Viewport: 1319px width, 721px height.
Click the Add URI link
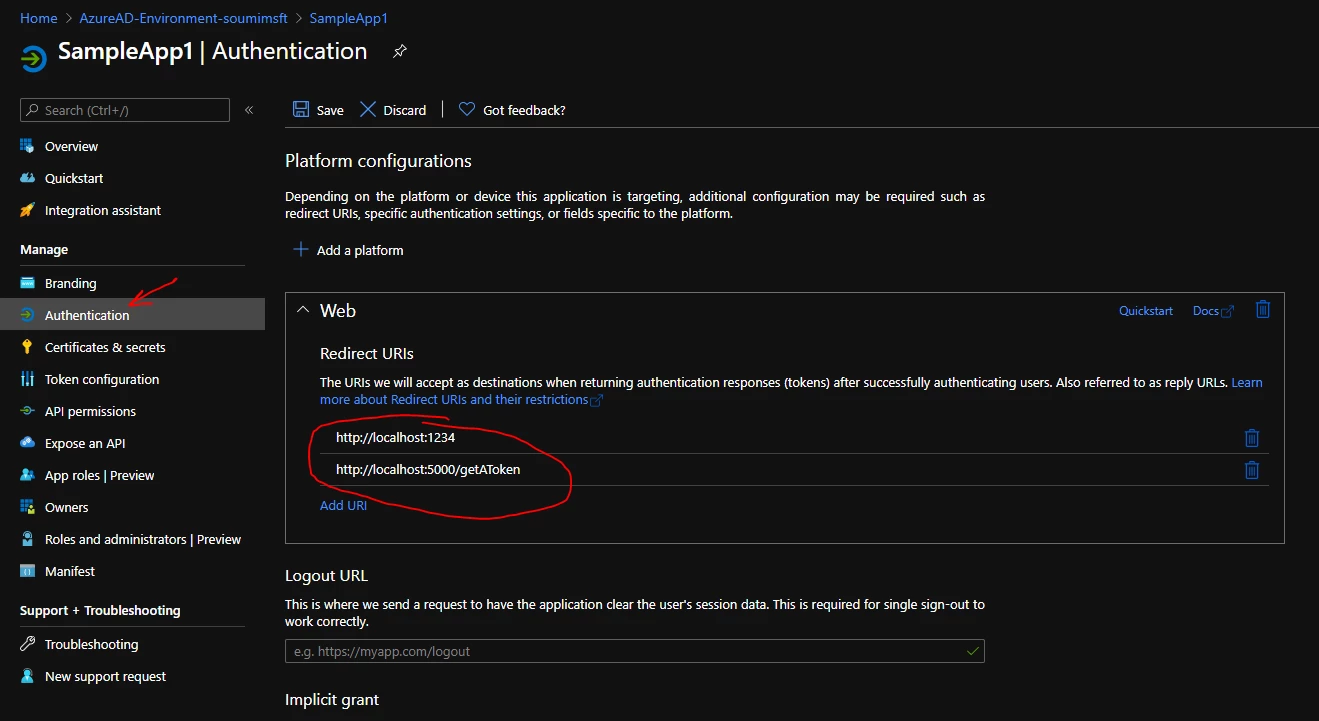[x=343, y=505]
